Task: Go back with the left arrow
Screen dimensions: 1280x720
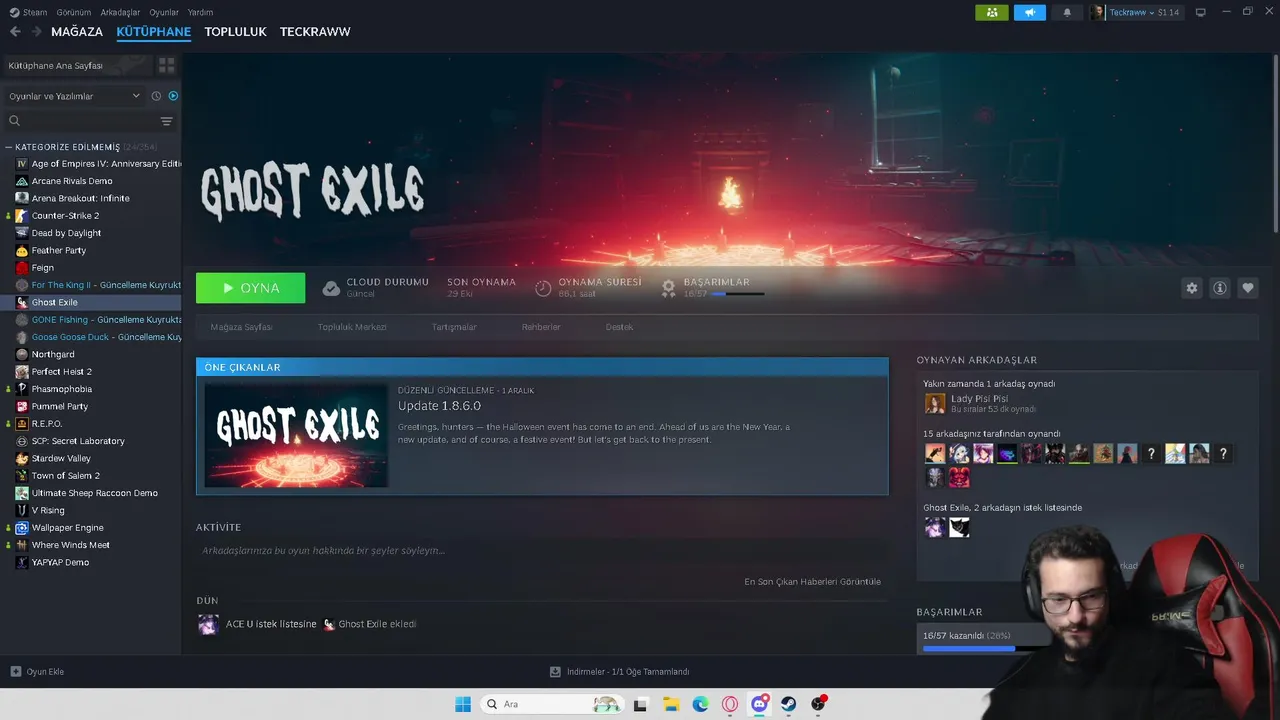Action: [15, 31]
